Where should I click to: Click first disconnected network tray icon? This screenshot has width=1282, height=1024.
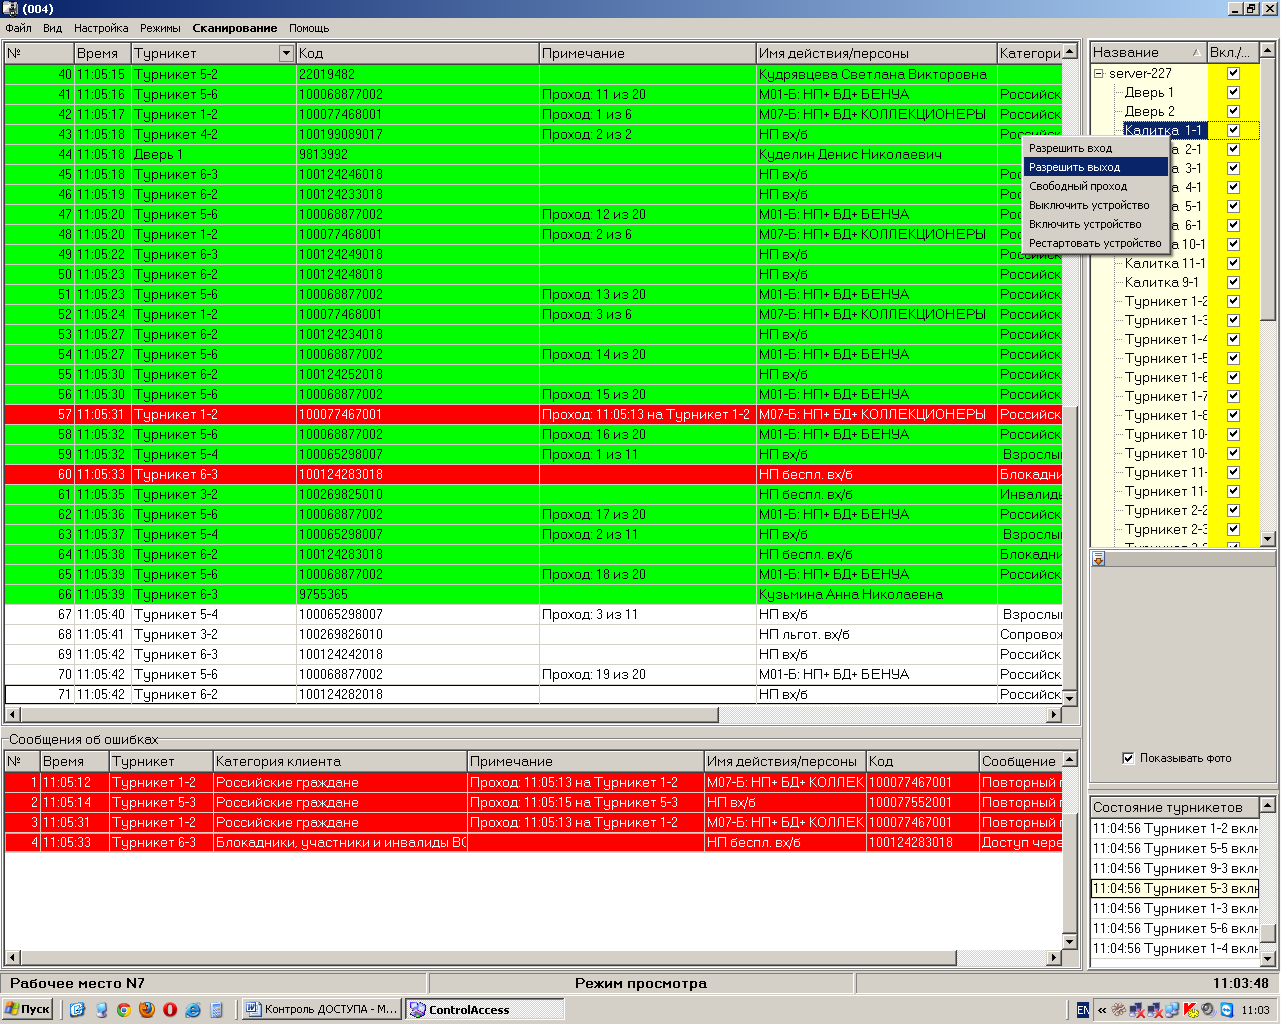click(1137, 1010)
